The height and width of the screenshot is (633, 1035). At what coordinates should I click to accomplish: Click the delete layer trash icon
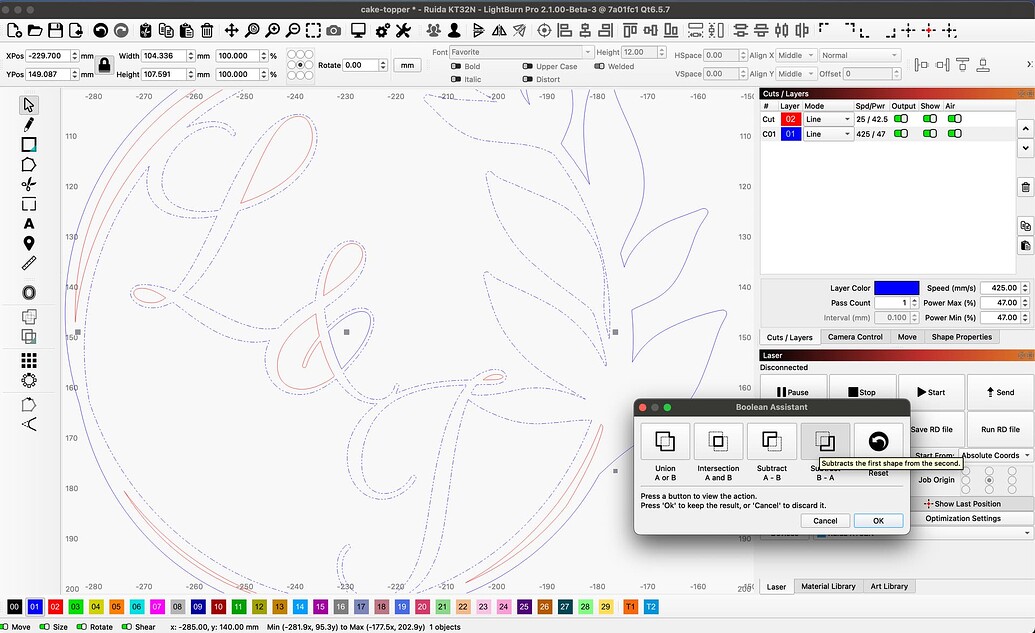coord(1024,187)
